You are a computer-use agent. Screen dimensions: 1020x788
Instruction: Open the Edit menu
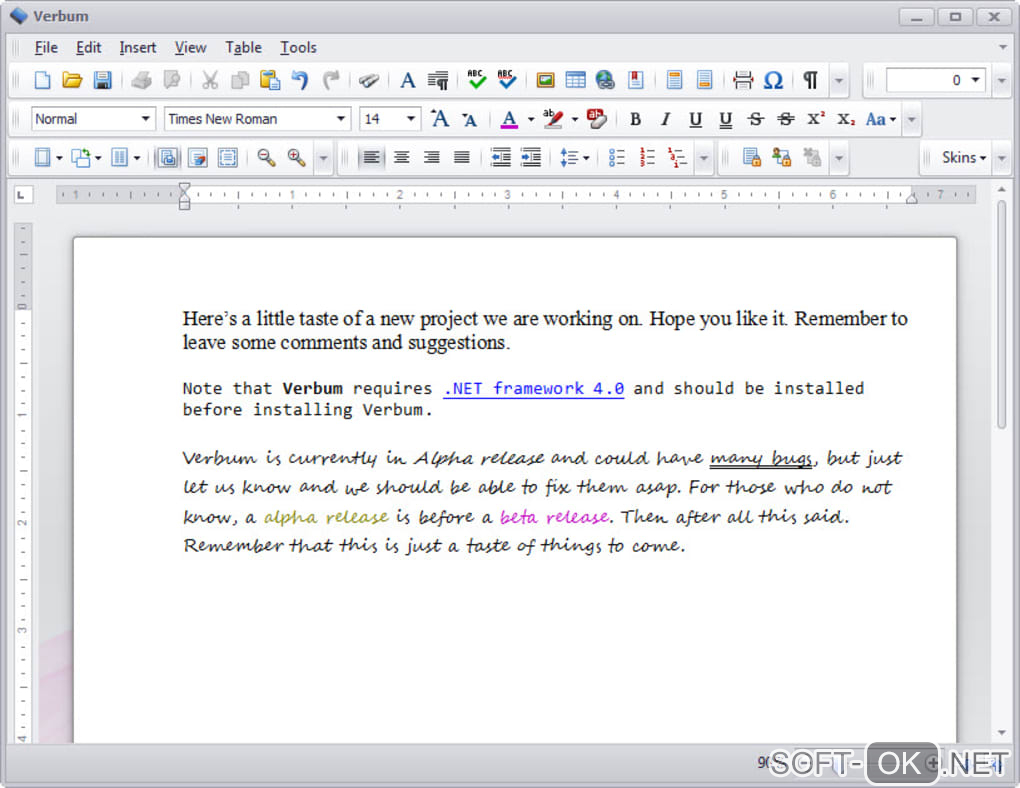[88, 48]
